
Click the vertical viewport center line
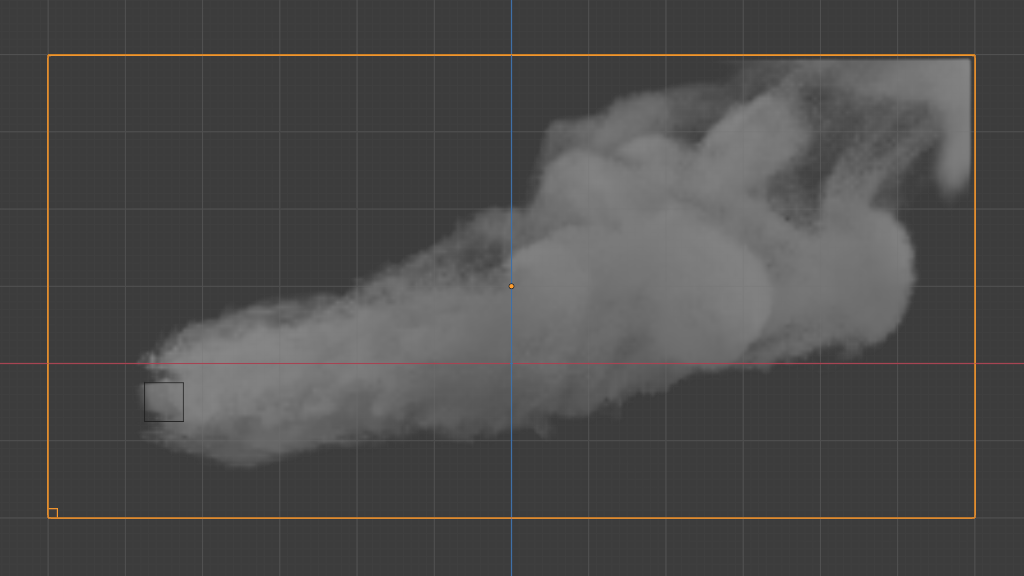click(511, 450)
